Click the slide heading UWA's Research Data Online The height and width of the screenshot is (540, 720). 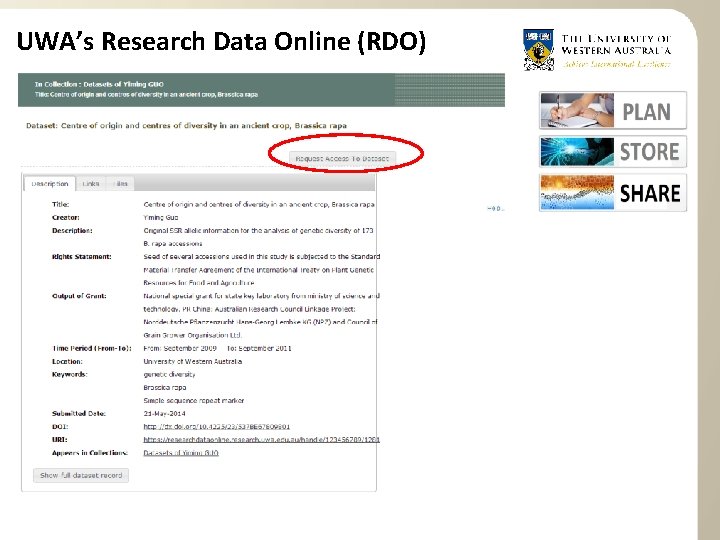tap(221, 41)
